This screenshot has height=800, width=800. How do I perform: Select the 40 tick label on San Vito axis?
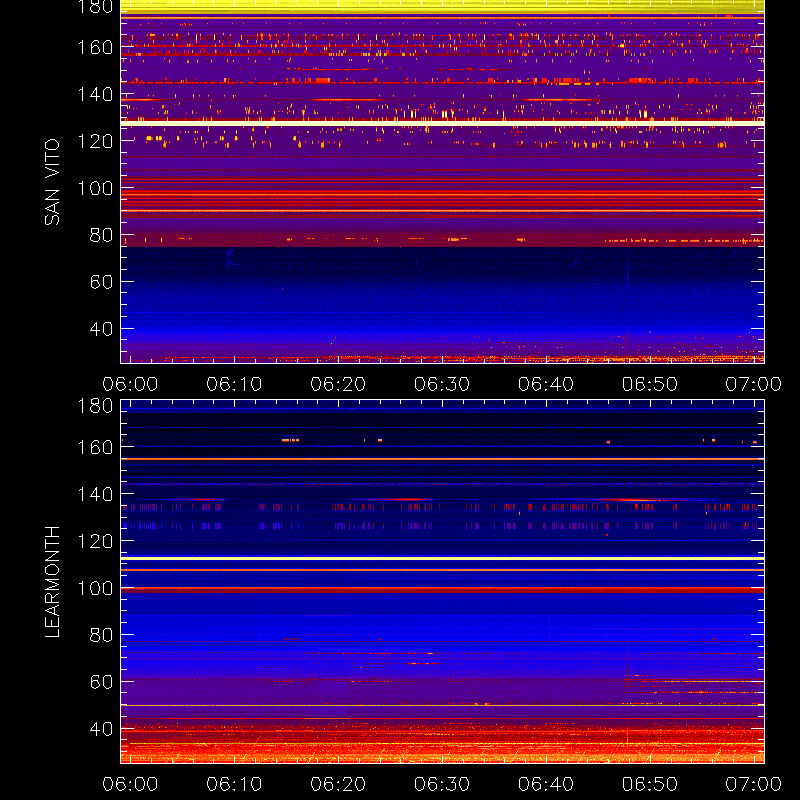(101, 329)
